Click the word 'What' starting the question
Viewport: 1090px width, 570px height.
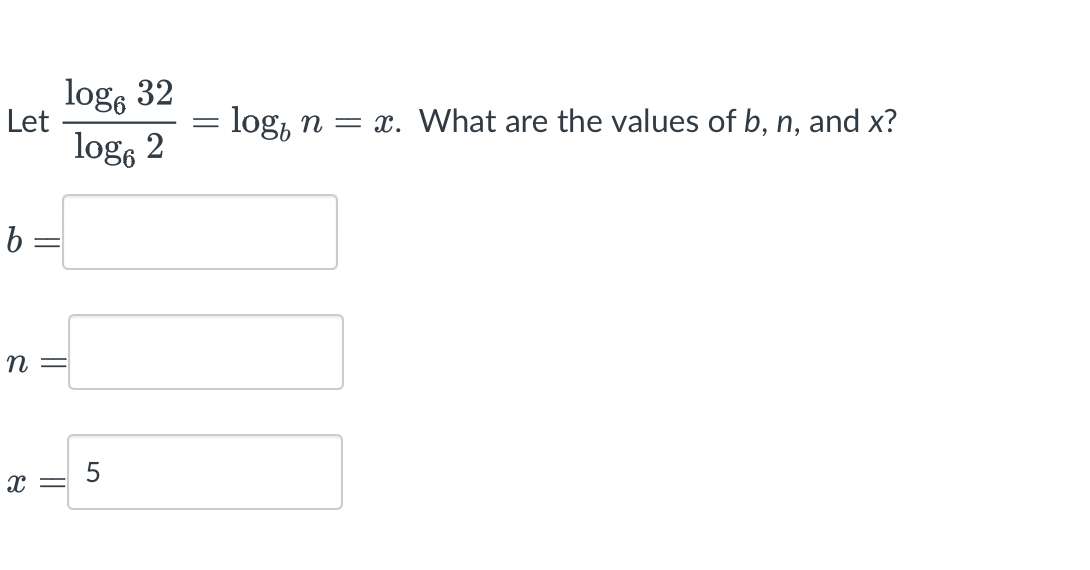click(457, 122)
